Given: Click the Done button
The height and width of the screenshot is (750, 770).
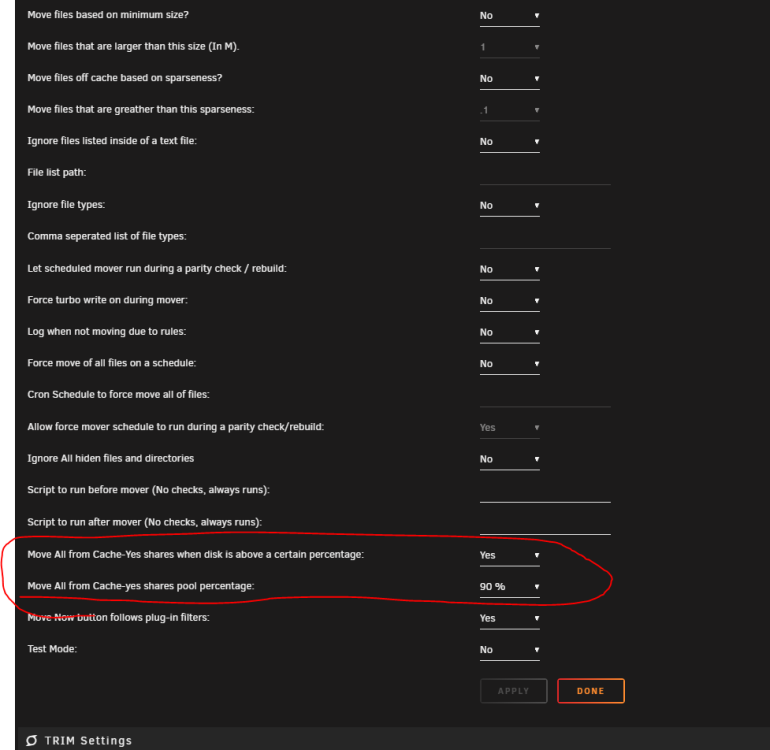Looking at the screenshot, I should [591, 691].
